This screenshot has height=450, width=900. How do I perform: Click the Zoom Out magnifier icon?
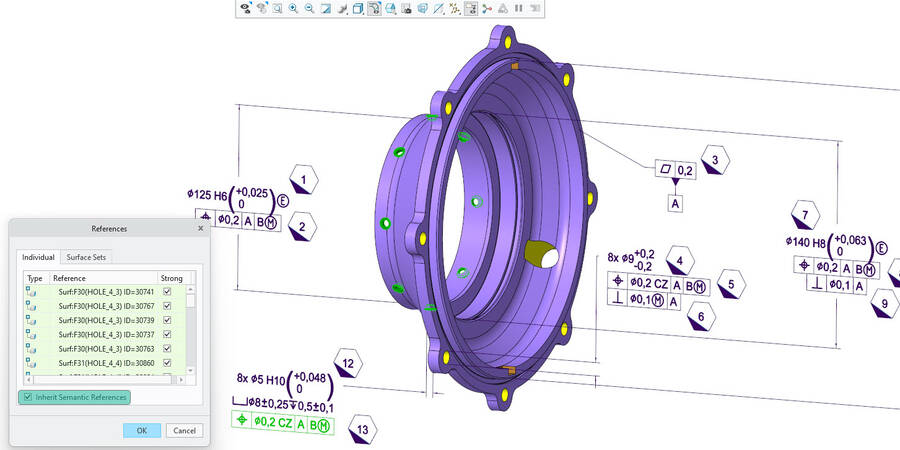tap(309, 8)
